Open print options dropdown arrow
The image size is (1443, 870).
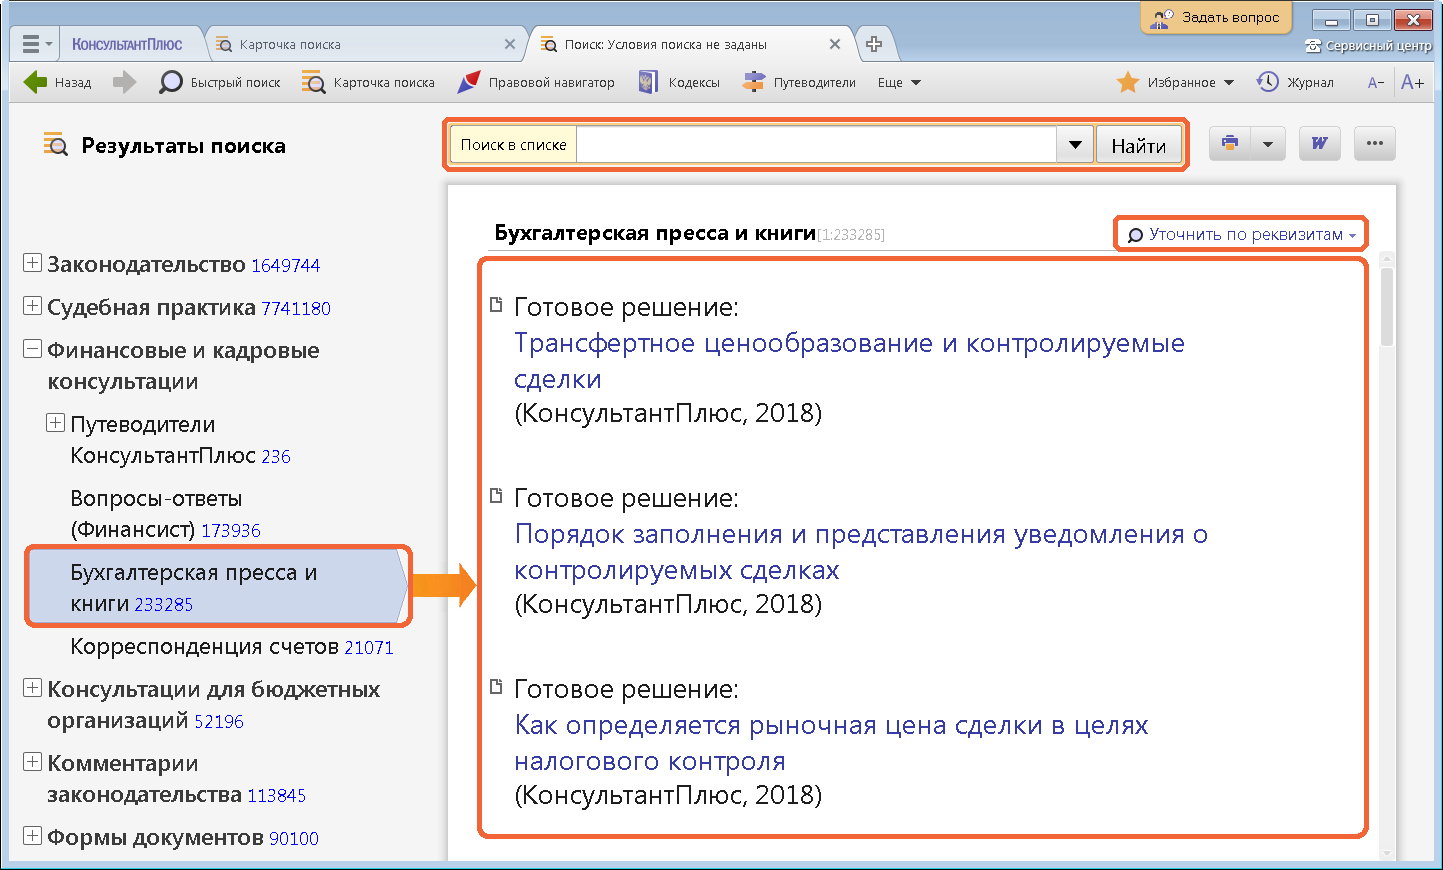[x=1267, y=144]
